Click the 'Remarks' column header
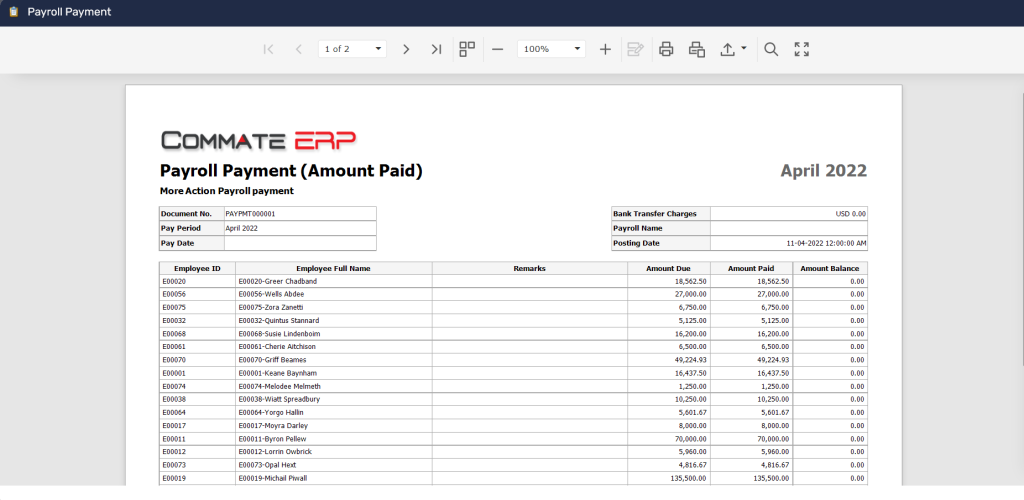Viewport: 1024px width, 500px height. pyautogui.click(x=530, y=268)
